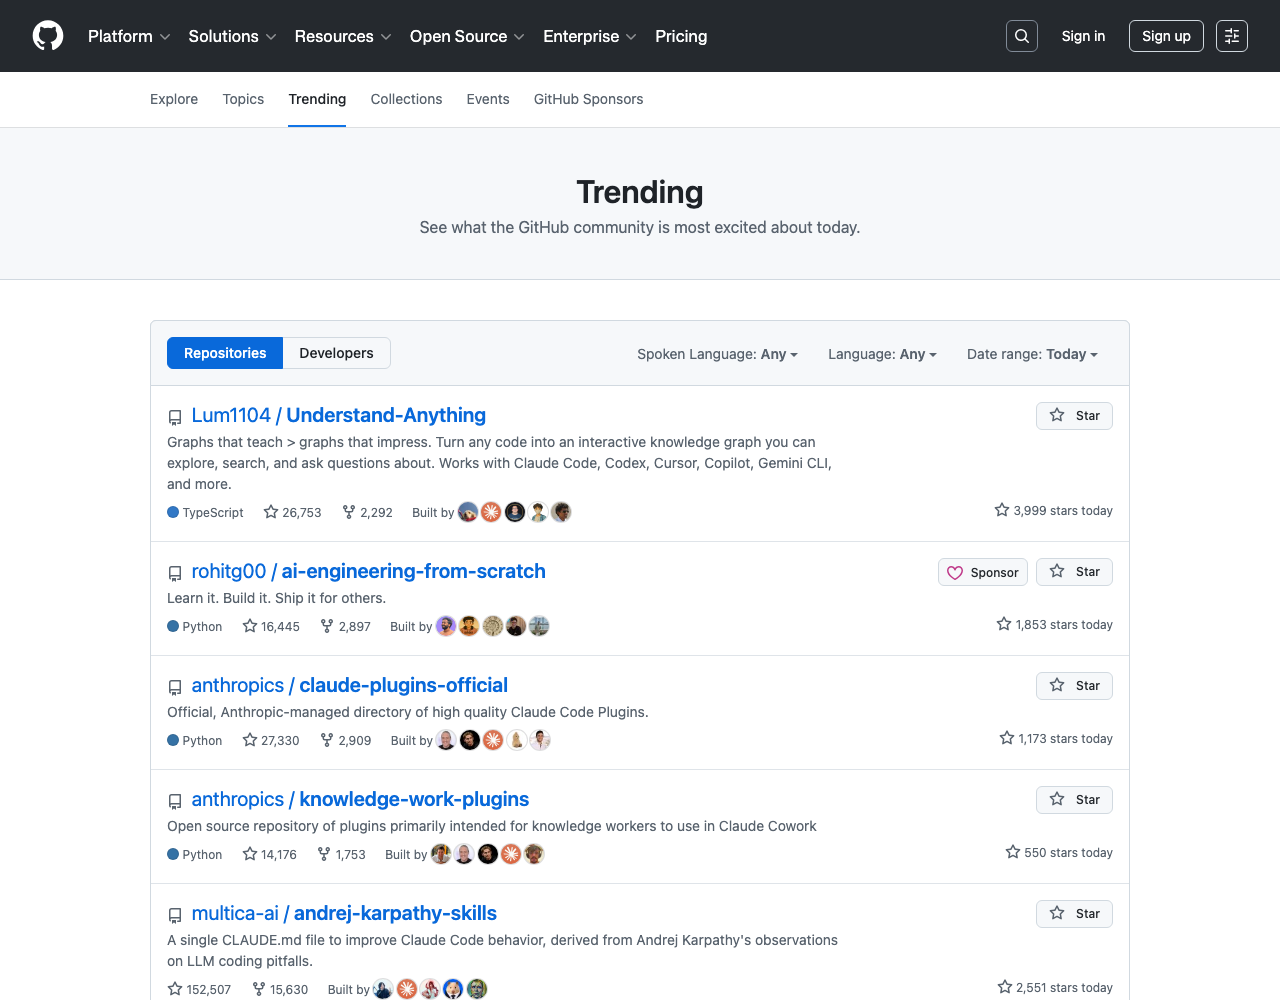Switch to Repositories view

tap(225, 353)
